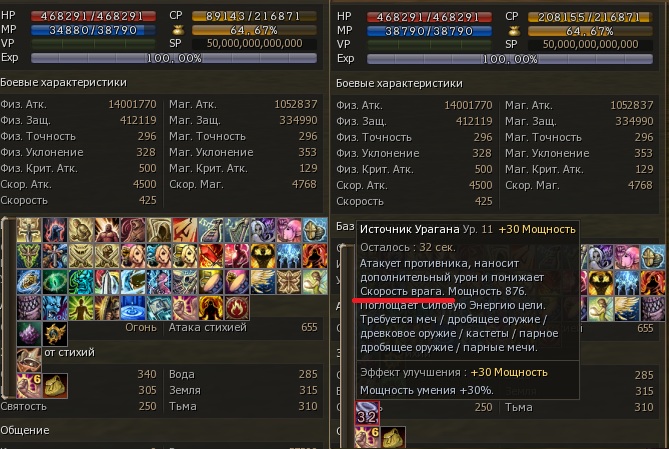Click the CP bar showing 208155/216871
Image resolution: width=669 pixels, height=449 pixels.
[x=590, y=17]
